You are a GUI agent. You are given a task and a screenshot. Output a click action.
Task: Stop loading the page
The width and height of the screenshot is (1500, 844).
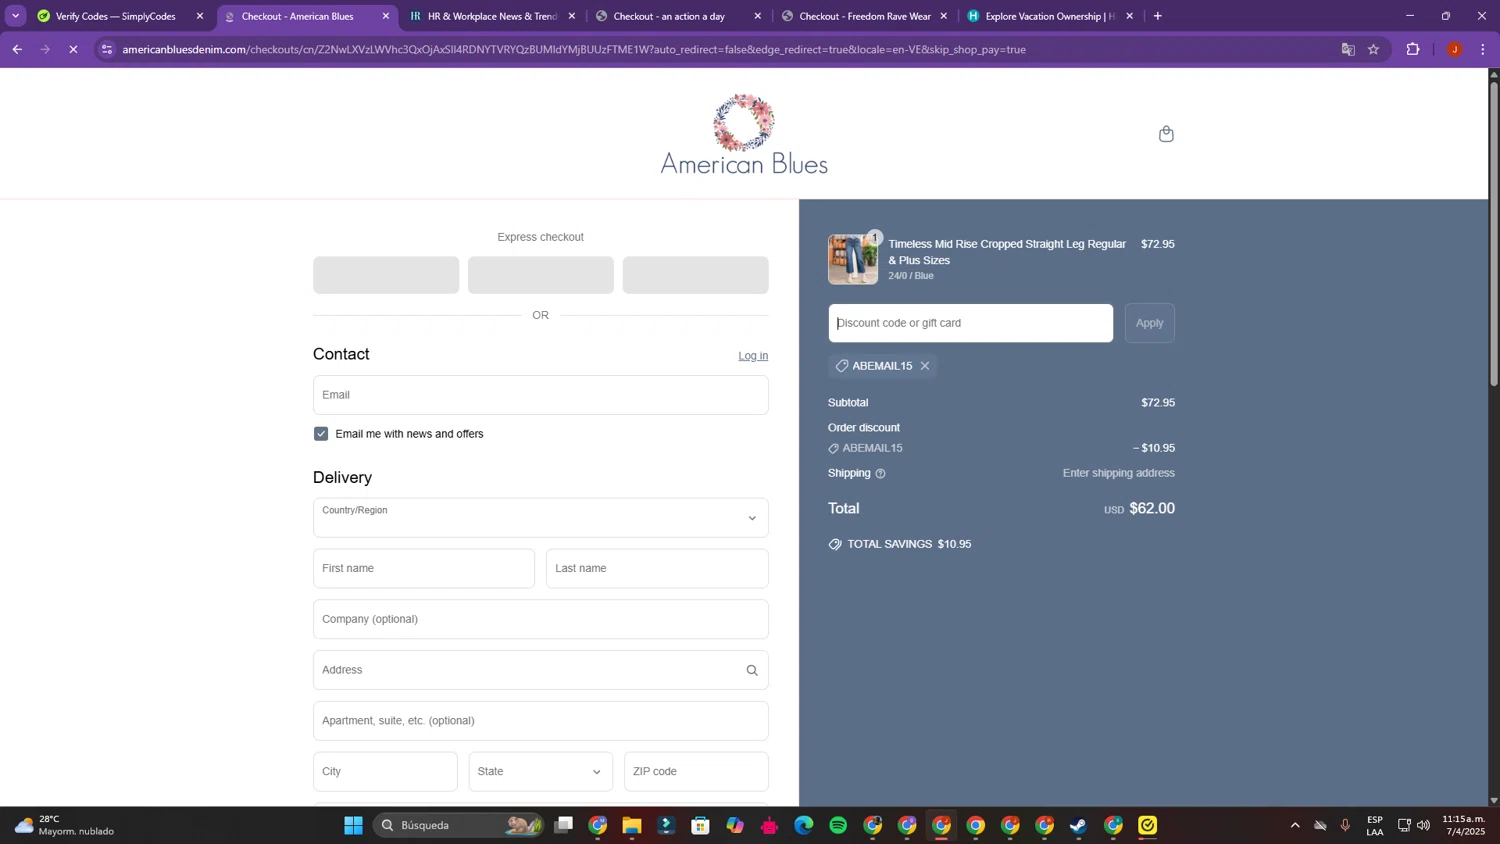pos(73,49)
